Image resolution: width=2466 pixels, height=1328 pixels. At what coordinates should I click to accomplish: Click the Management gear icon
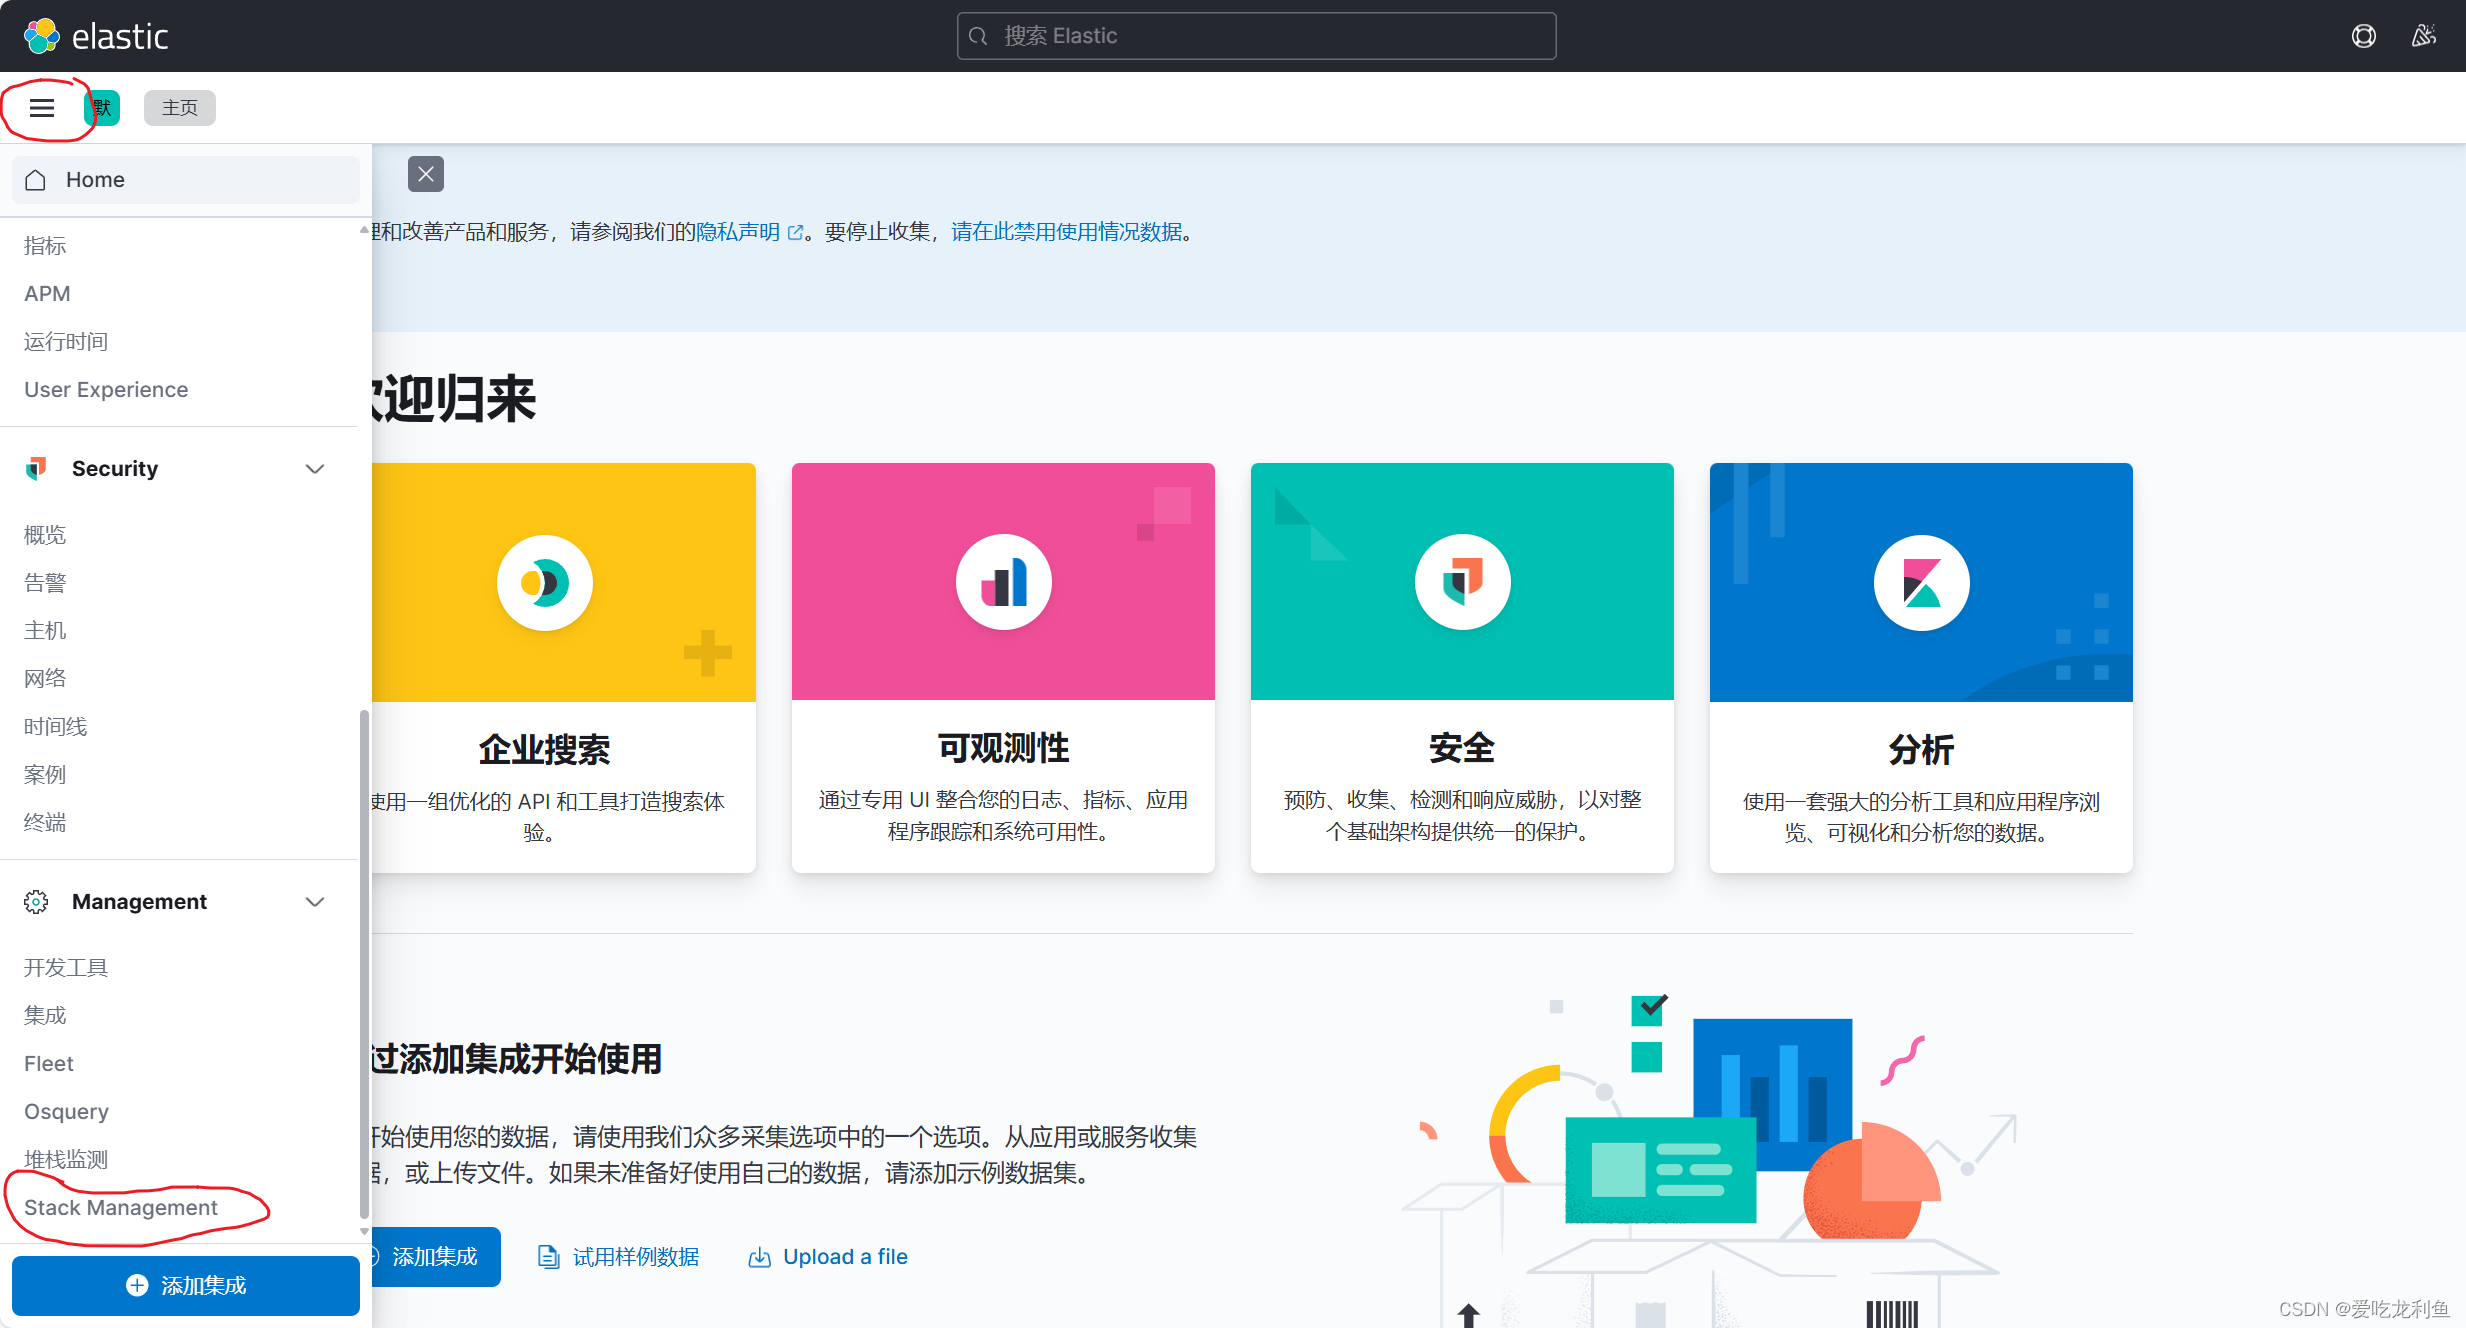[36, 902]
